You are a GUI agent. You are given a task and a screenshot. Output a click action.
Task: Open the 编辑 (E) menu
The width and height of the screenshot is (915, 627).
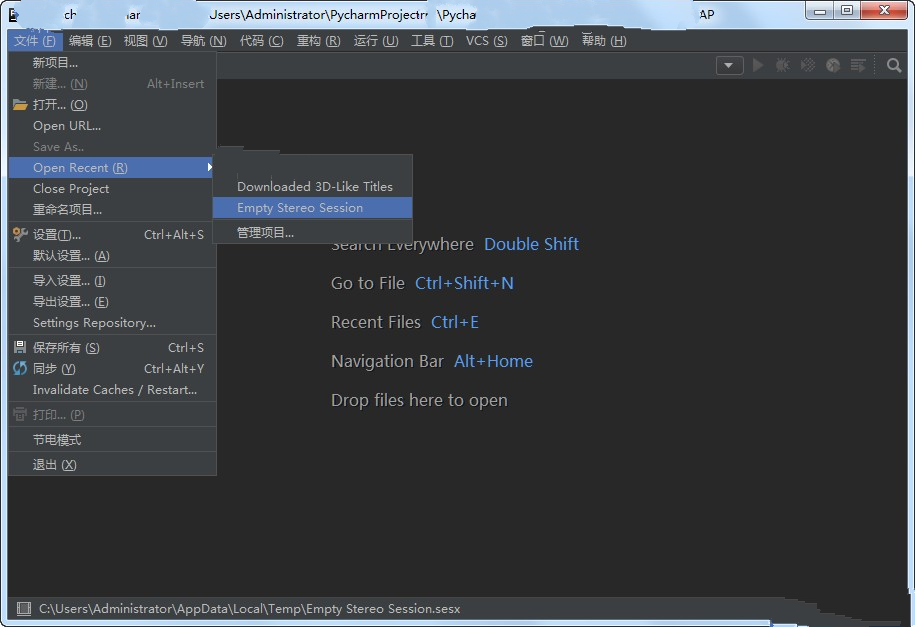point(90,41)
